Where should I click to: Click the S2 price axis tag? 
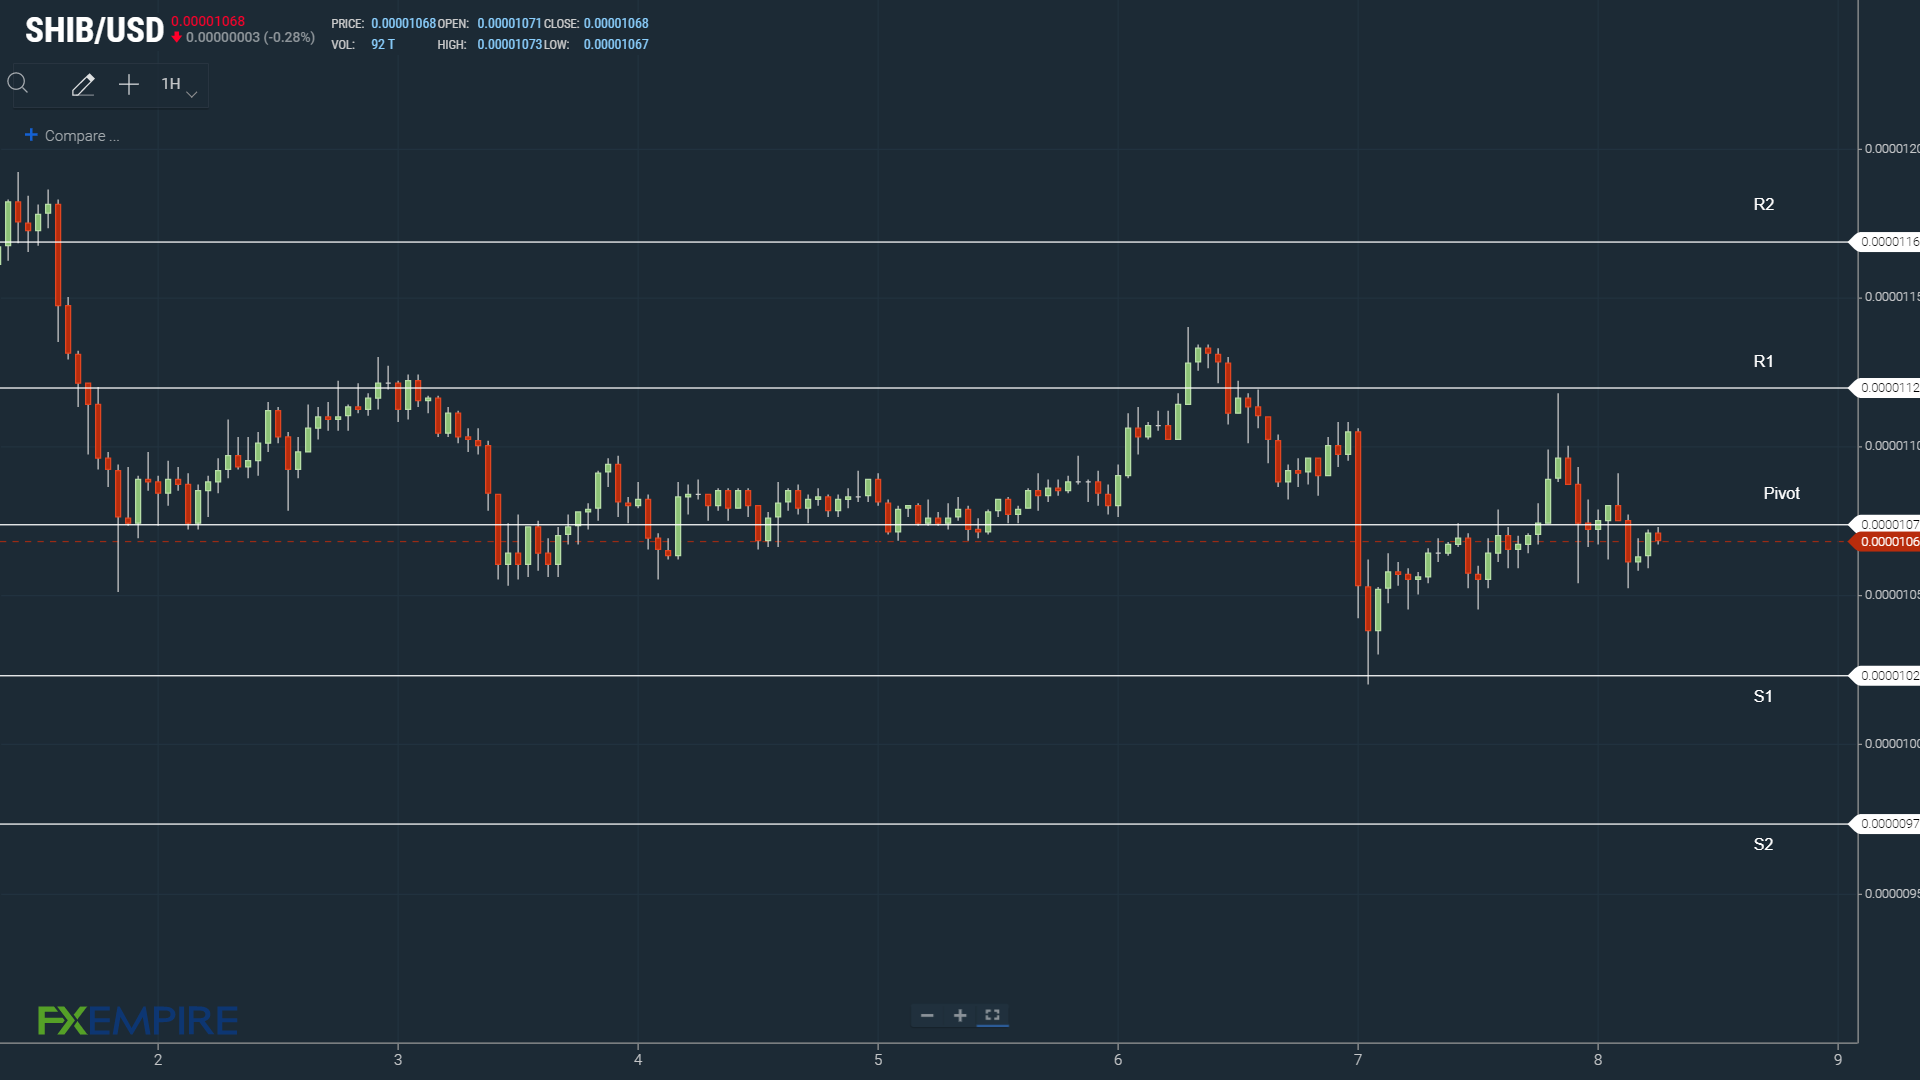coord(1886,824)
